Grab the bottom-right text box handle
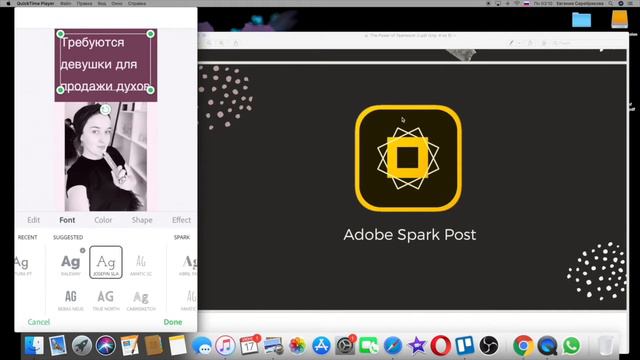The width and height of the screenshot is (640, 360). [x=151, y=90]
